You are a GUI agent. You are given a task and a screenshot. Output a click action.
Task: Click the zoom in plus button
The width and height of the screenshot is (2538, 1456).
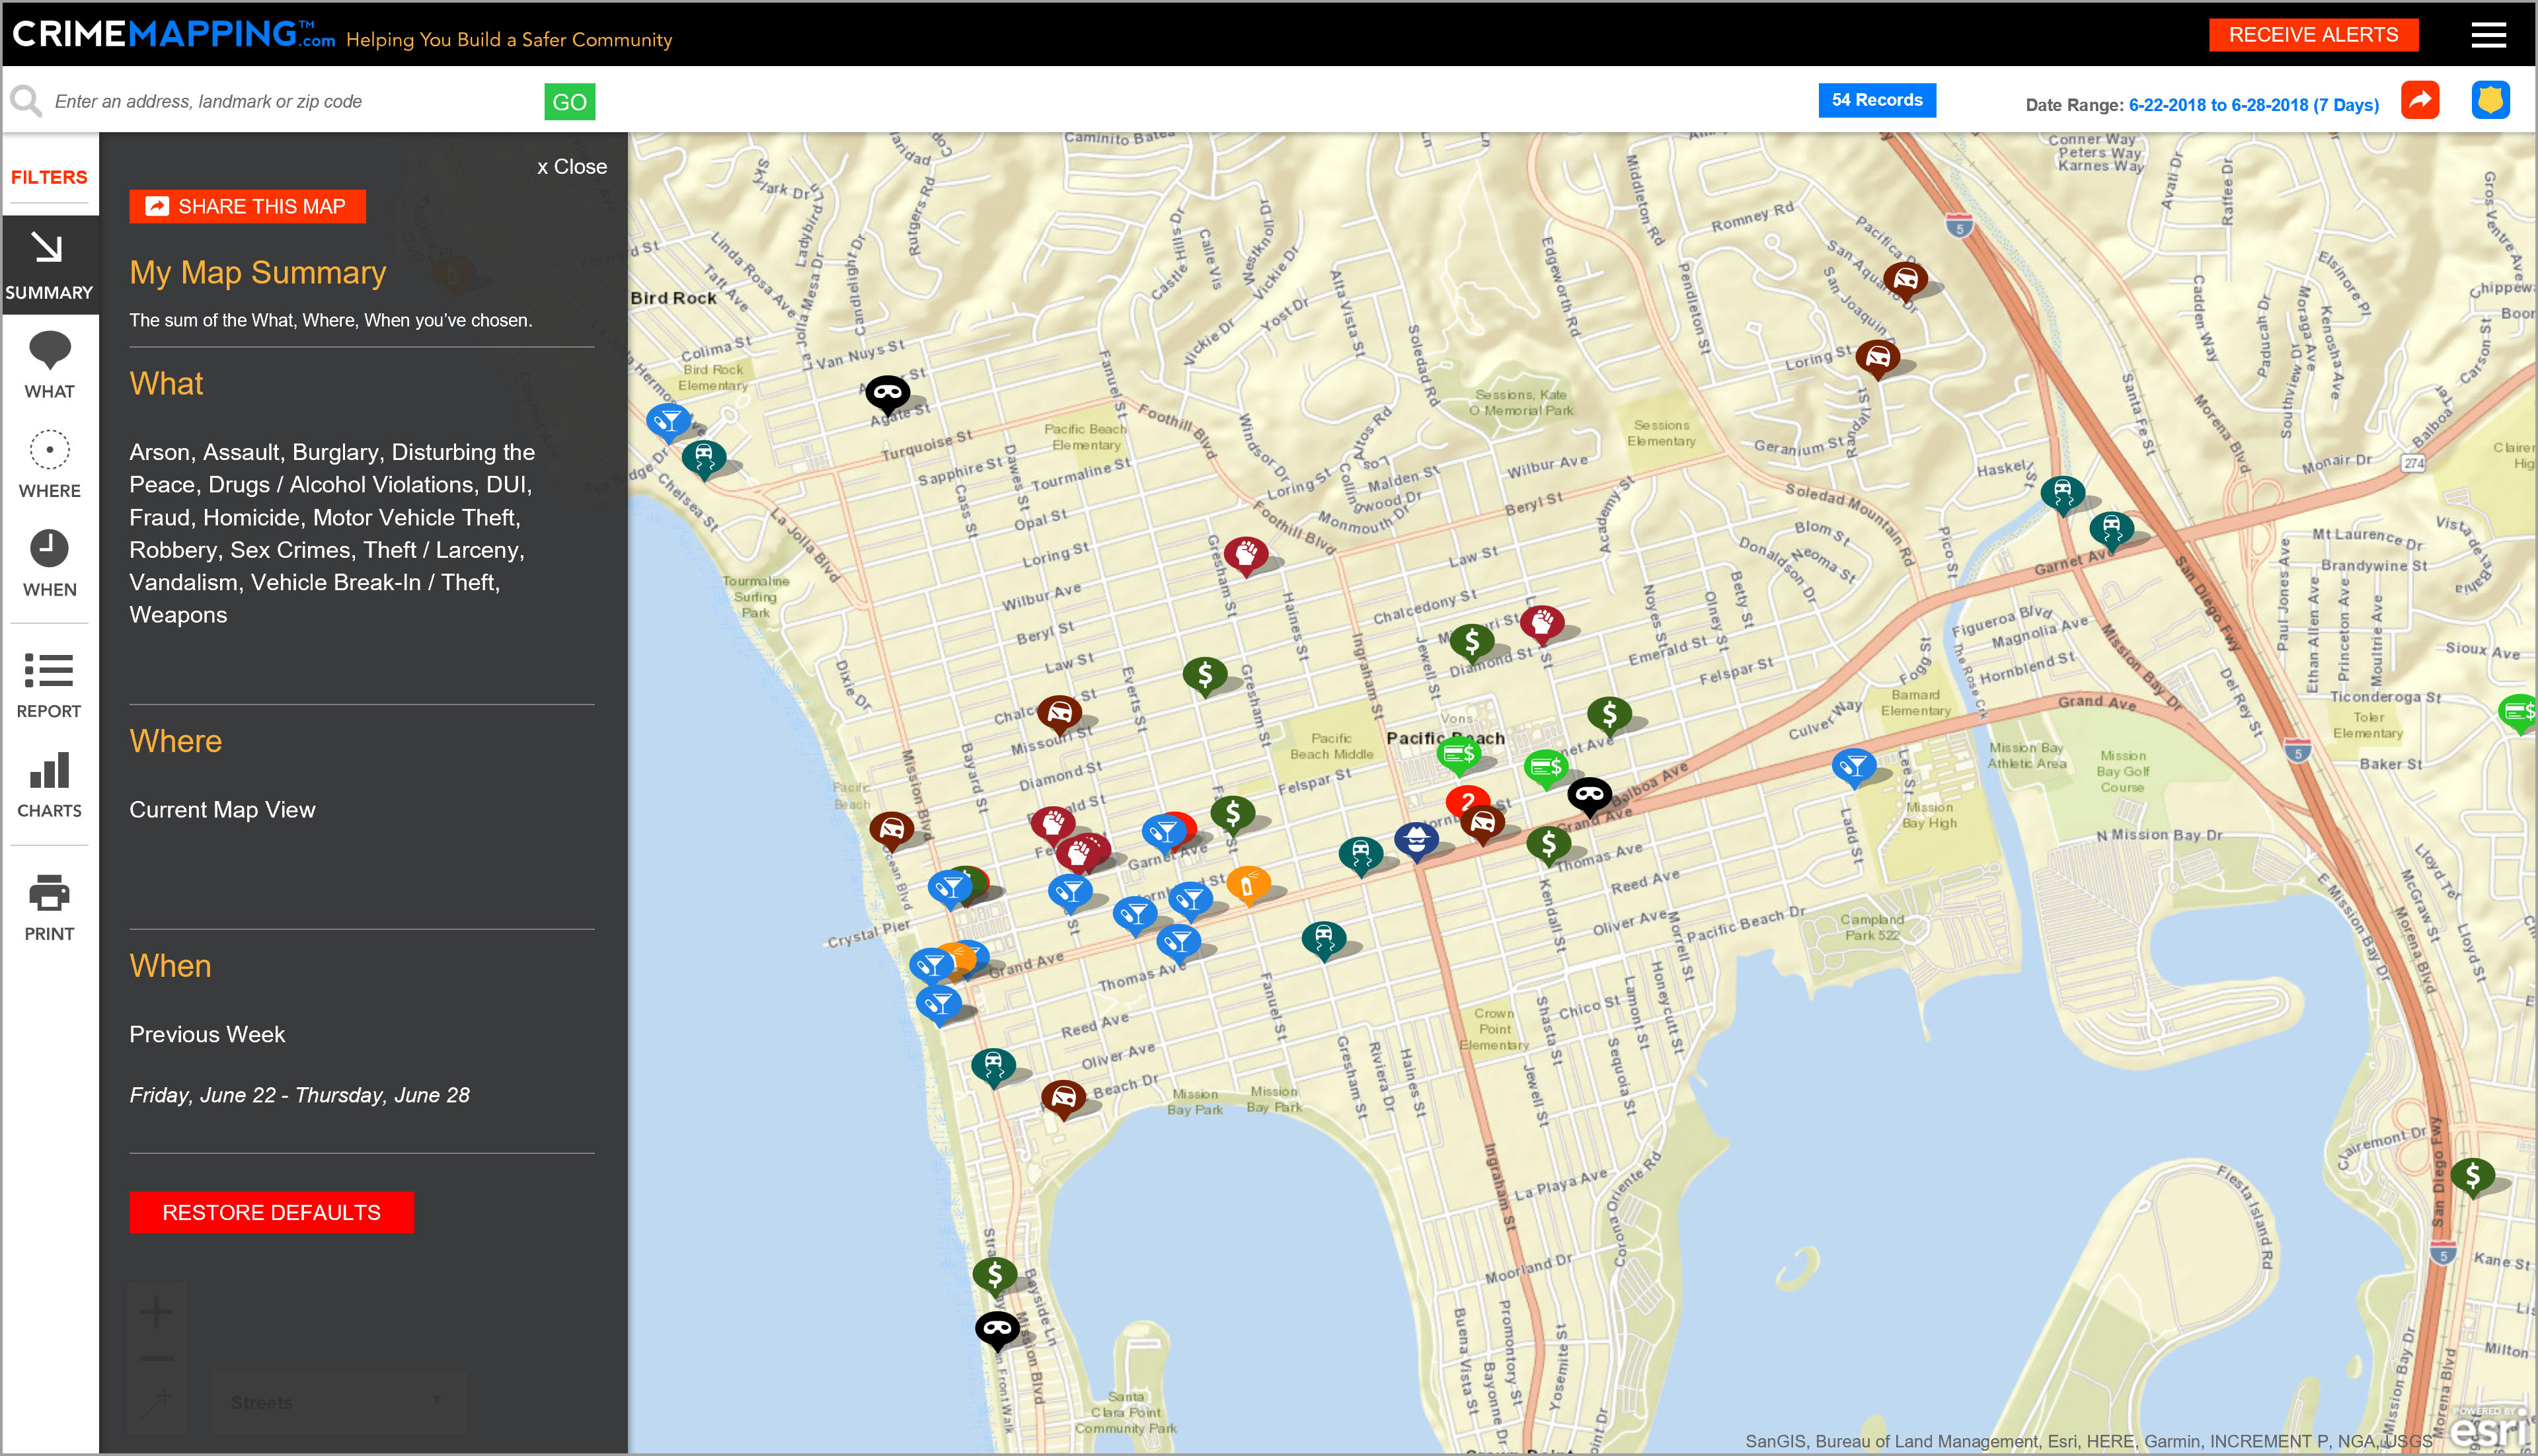click(156, 1311)
